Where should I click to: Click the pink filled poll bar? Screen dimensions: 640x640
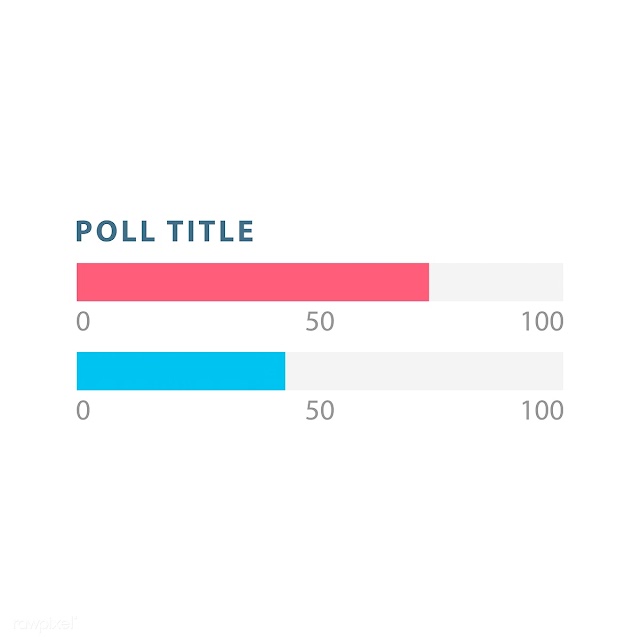(253, 282)
